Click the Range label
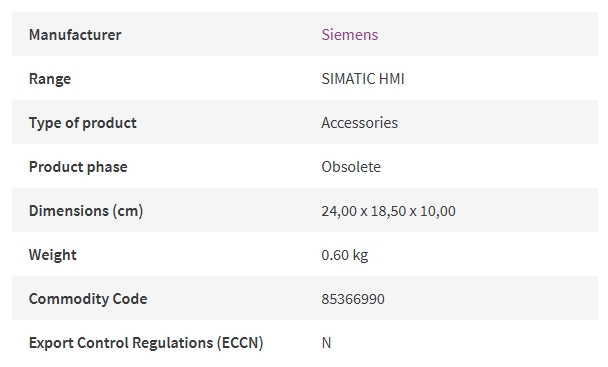Image resolution: width=608 pixels, height=367 pixels. 50,79
